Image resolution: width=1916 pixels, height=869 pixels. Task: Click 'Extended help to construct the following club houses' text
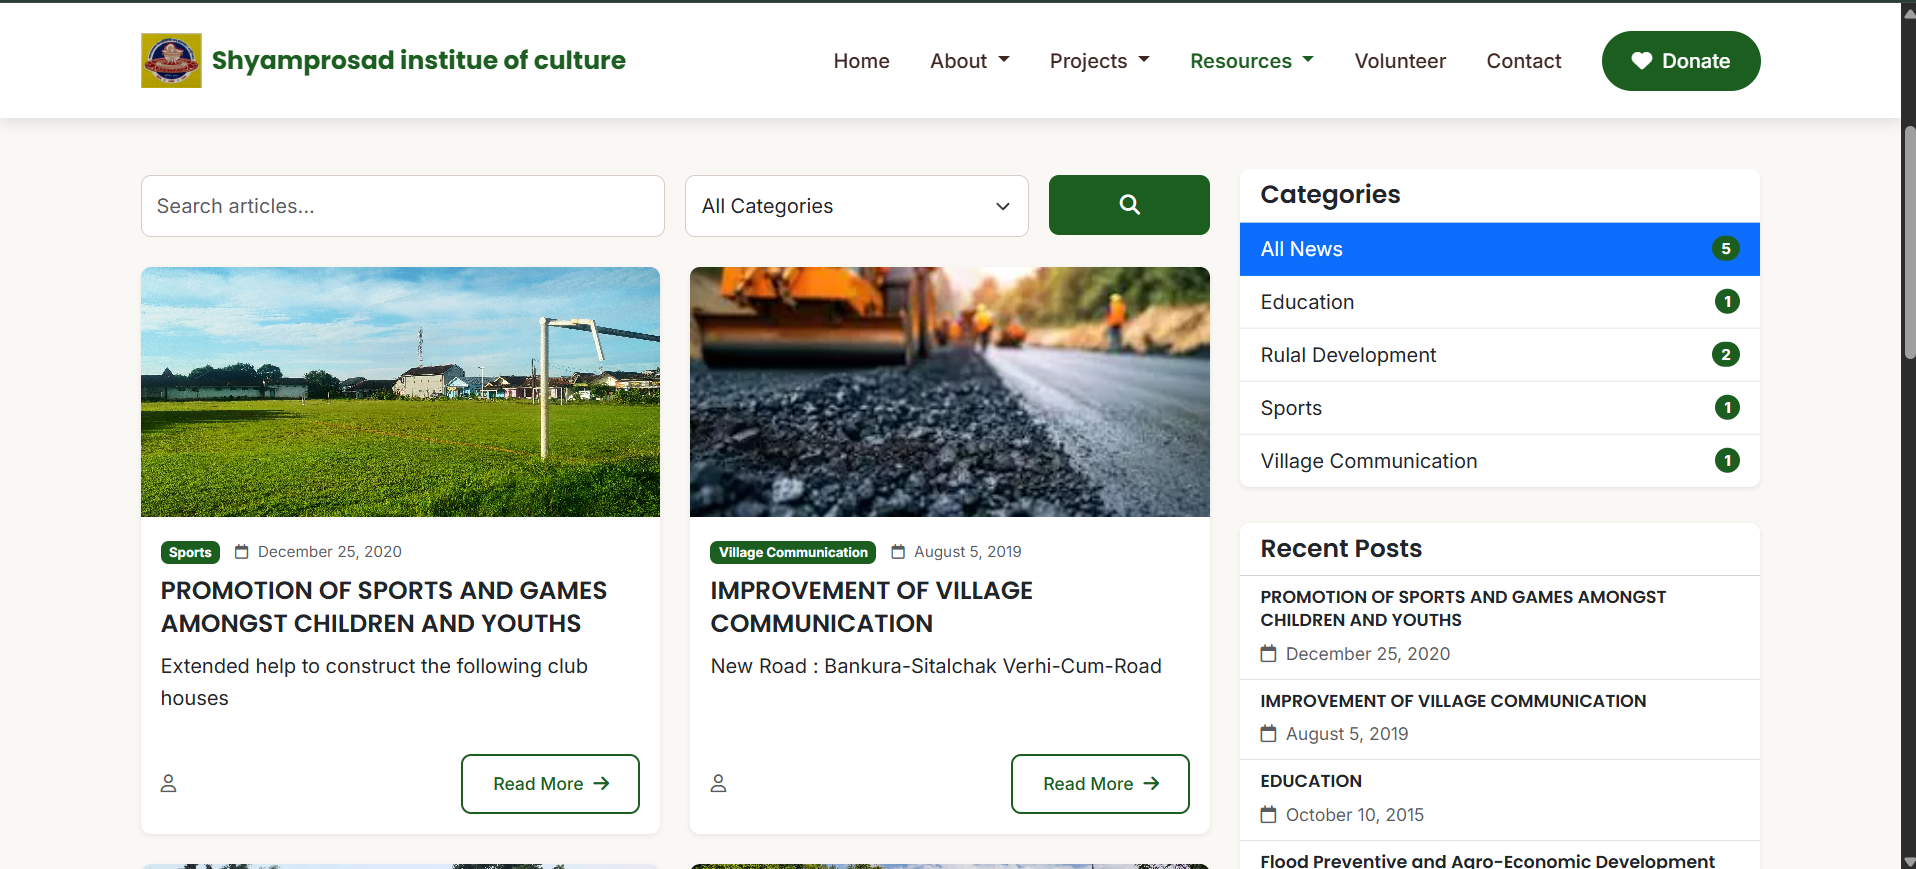(x=374, y=682)
